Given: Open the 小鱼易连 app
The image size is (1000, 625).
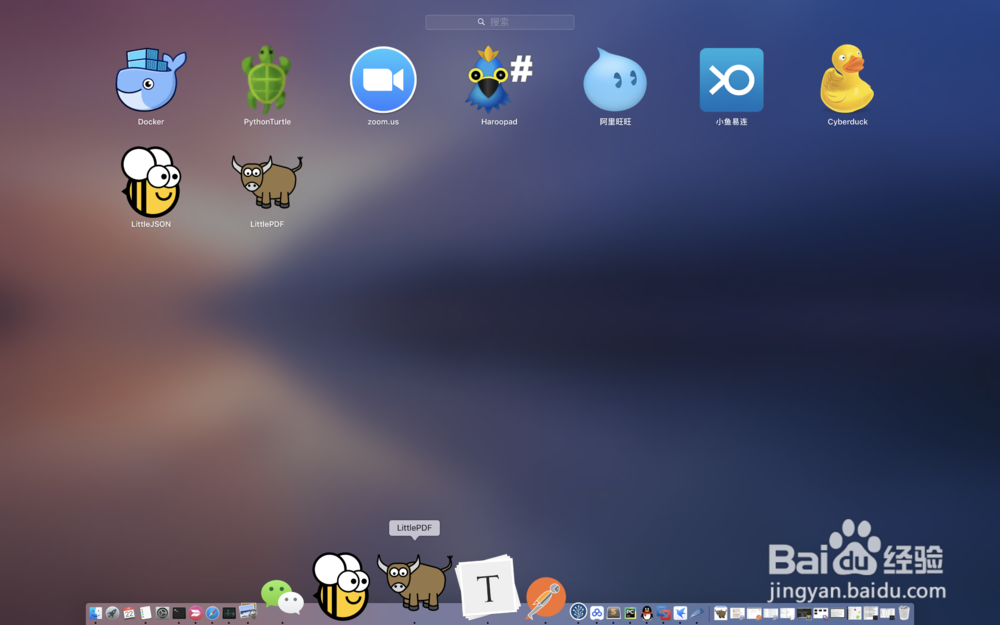Looking at the screenshot, I should (731, 80).
